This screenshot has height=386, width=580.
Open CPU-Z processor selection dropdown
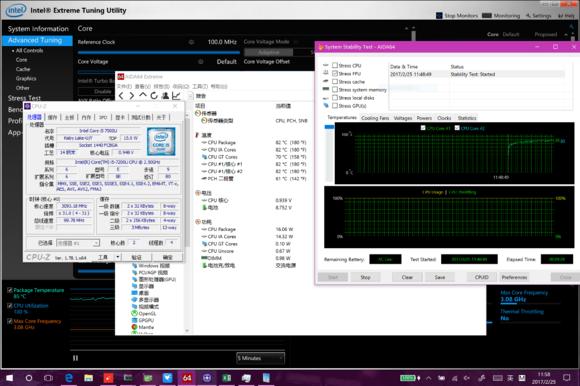(x=78, y=243)
